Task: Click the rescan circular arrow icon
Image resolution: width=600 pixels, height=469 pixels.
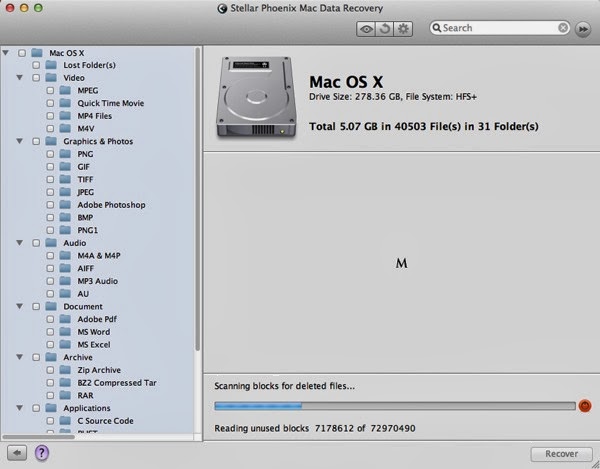Action: pos(385,29)
